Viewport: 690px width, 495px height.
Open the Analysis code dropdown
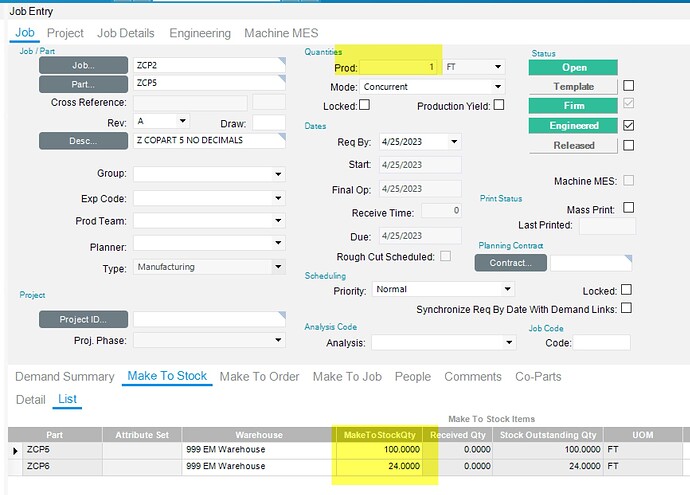click(509, 342)
